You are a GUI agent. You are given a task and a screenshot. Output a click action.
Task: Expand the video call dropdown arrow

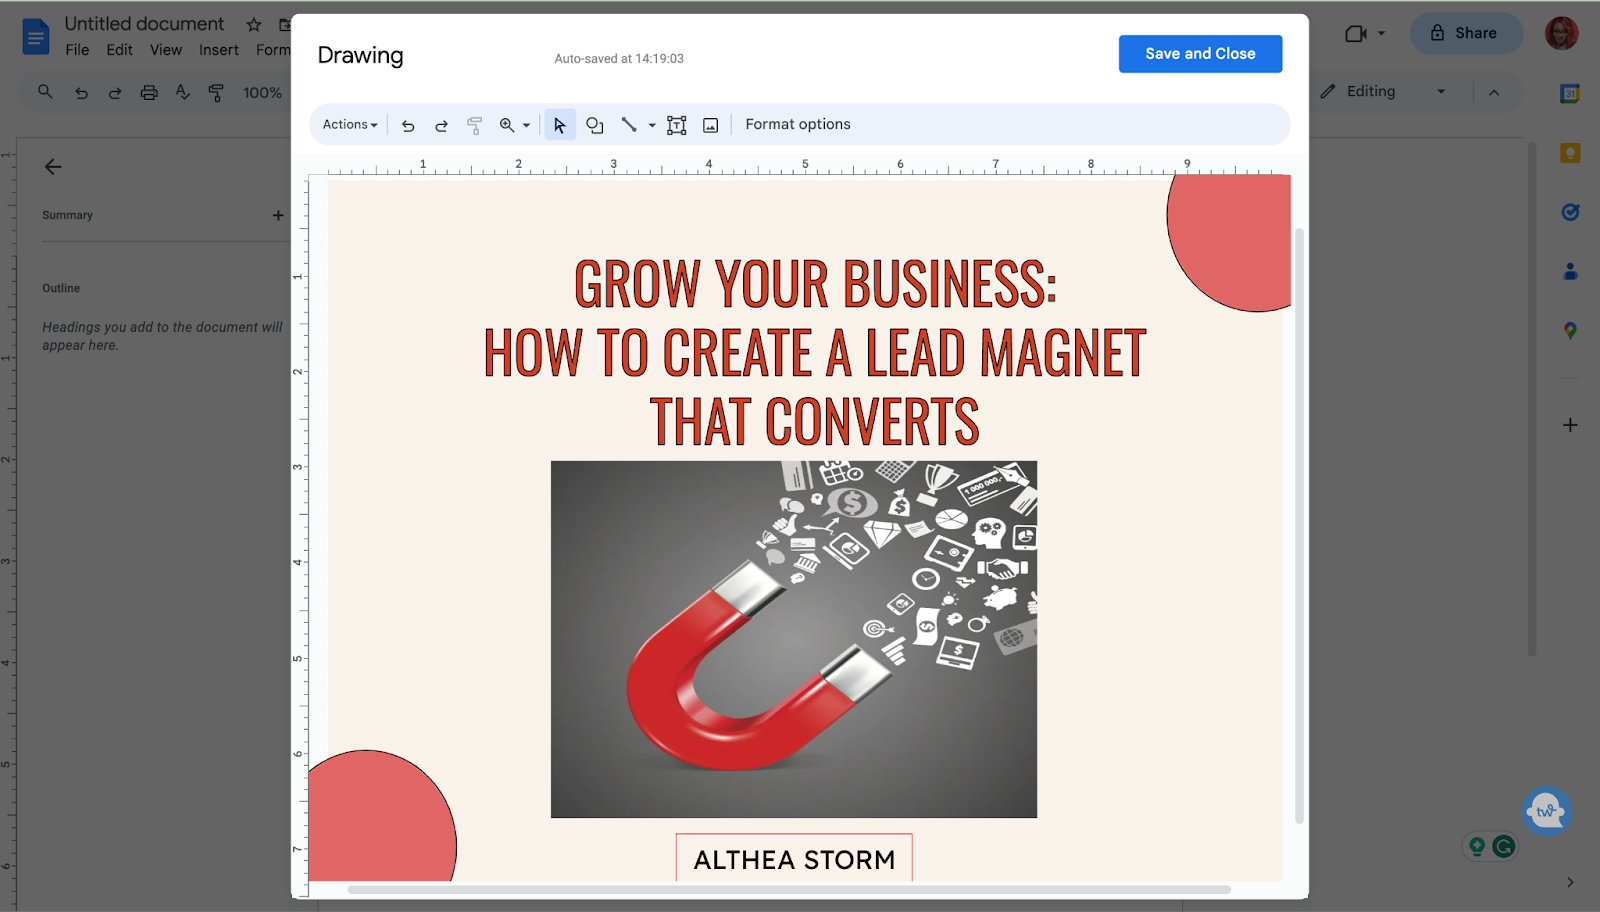click(1382, 33)
